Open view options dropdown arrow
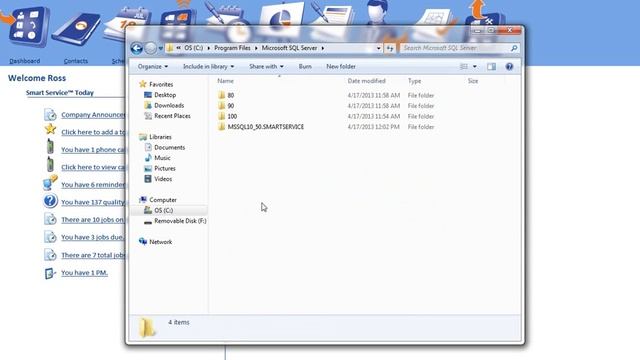Viewport: 640px width, 360px height. (474, 67)
